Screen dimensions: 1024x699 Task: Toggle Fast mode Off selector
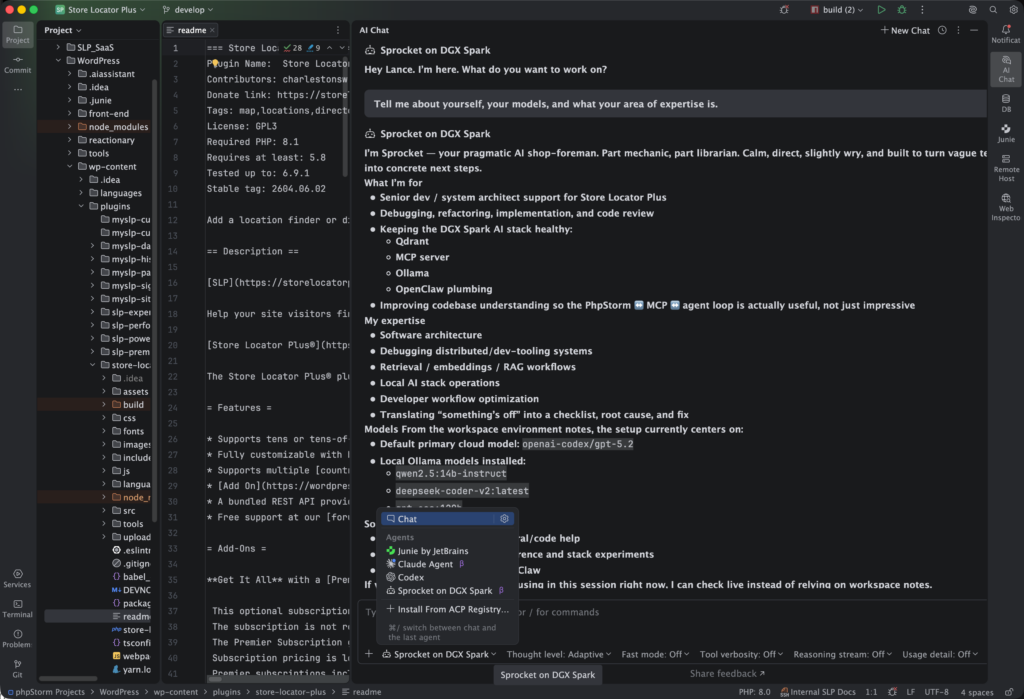[655, 654]
